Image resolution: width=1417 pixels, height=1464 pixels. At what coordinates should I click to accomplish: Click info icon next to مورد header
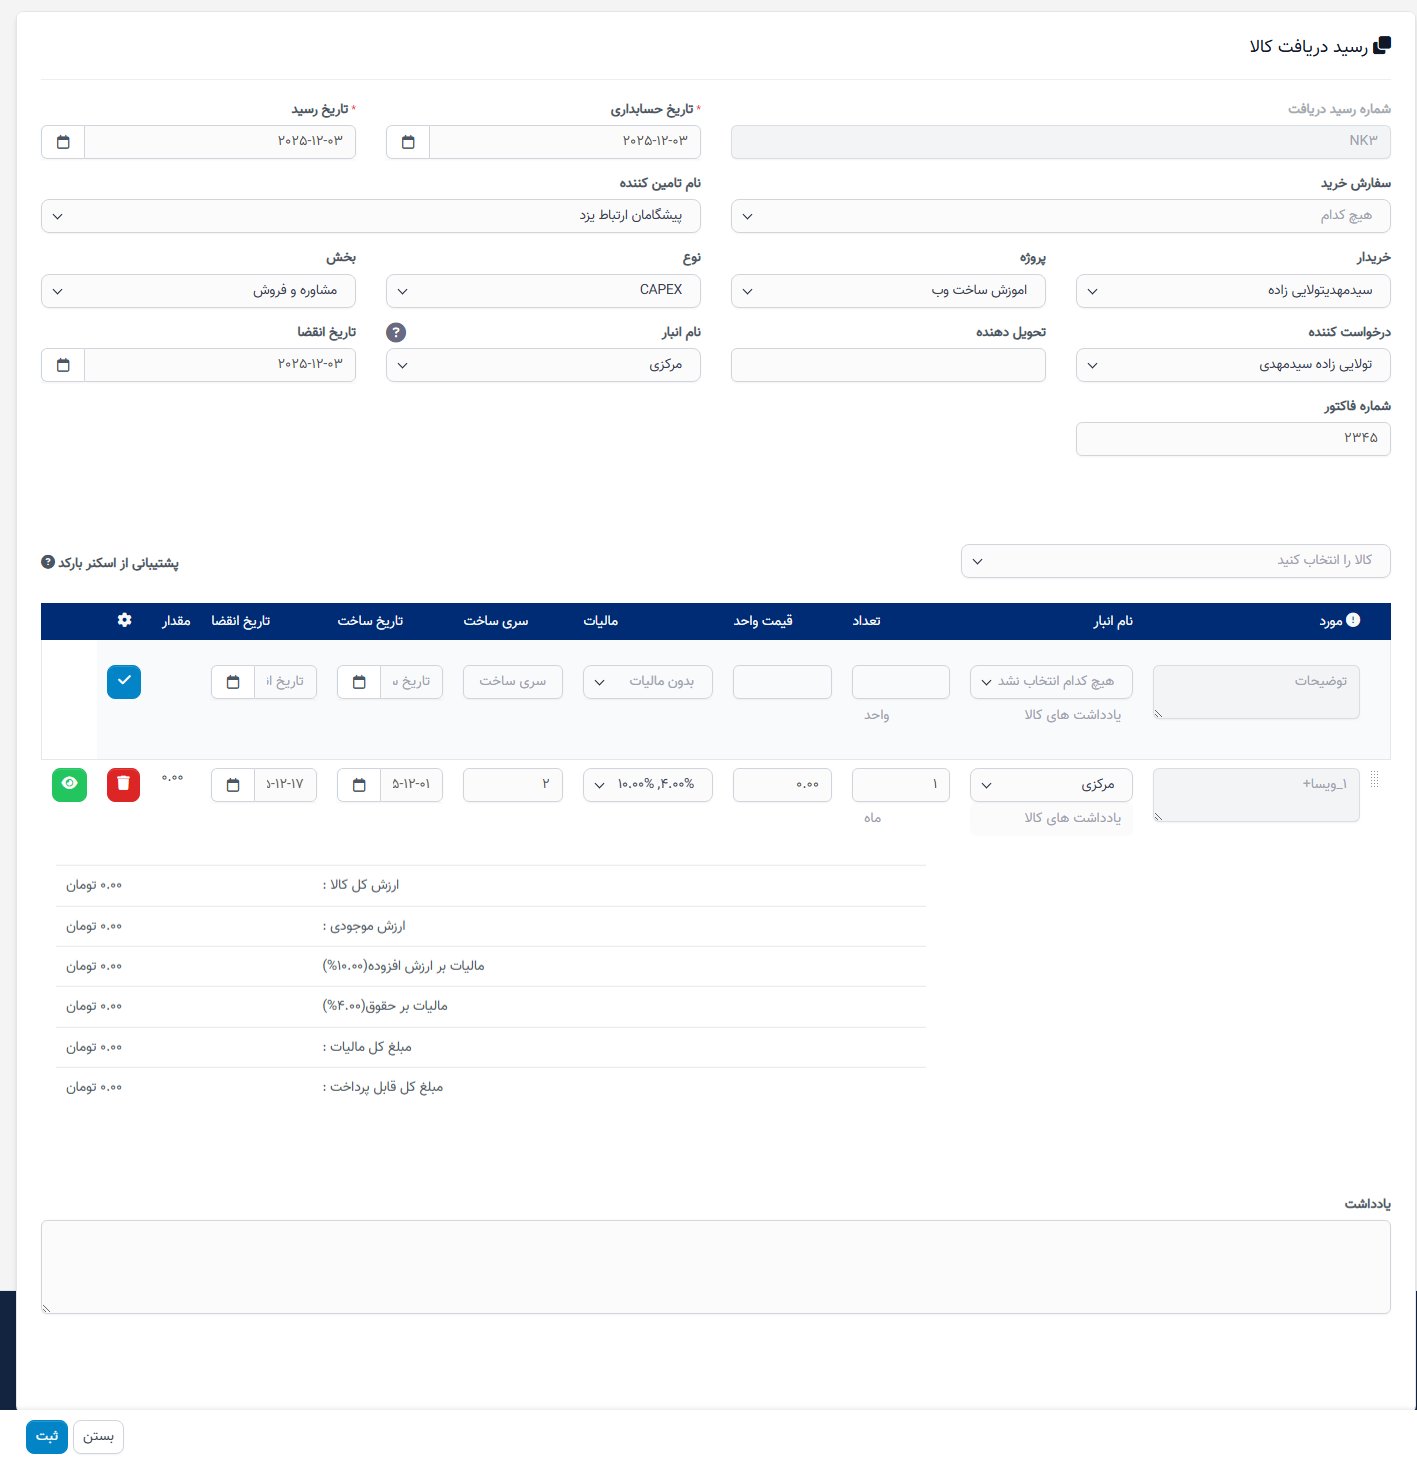click(x=1353, y=620)
